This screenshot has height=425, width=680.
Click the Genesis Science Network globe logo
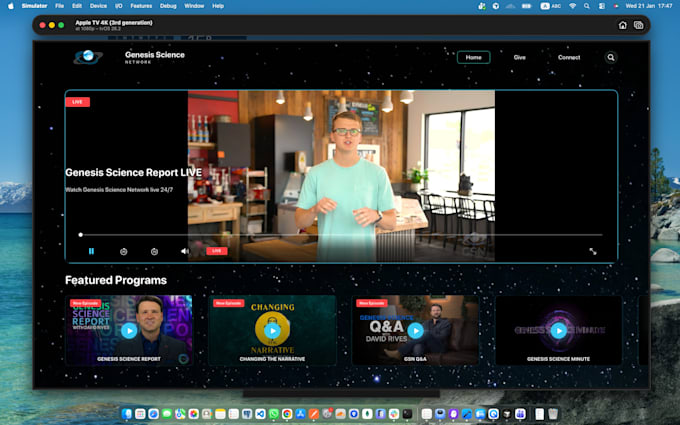point(88,57)
